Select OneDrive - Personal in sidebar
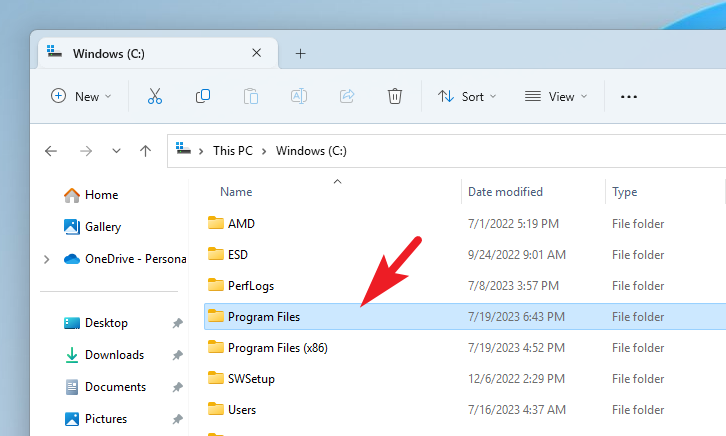 coord(125,259)
